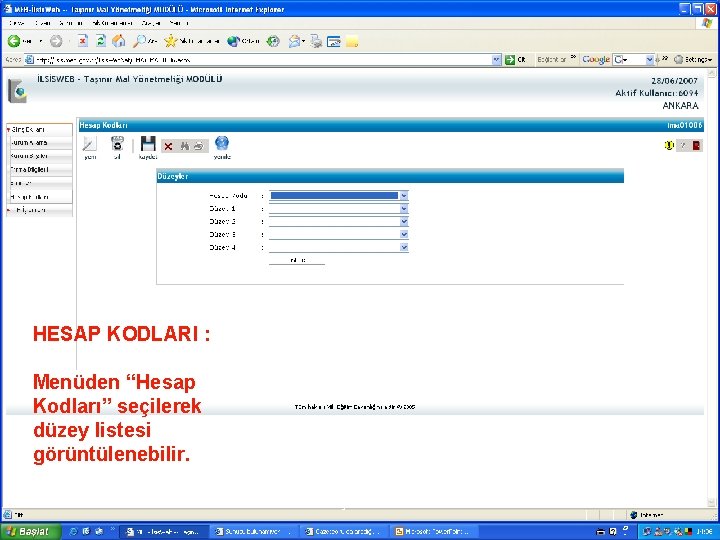720x540 pixels.
Task: Open the fourth item in browser menu bar
Action: (x=112, y=22)
